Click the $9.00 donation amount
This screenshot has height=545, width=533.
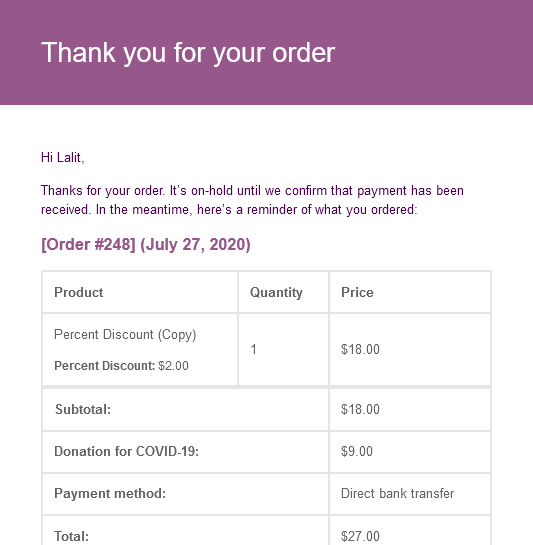point(357,452)
